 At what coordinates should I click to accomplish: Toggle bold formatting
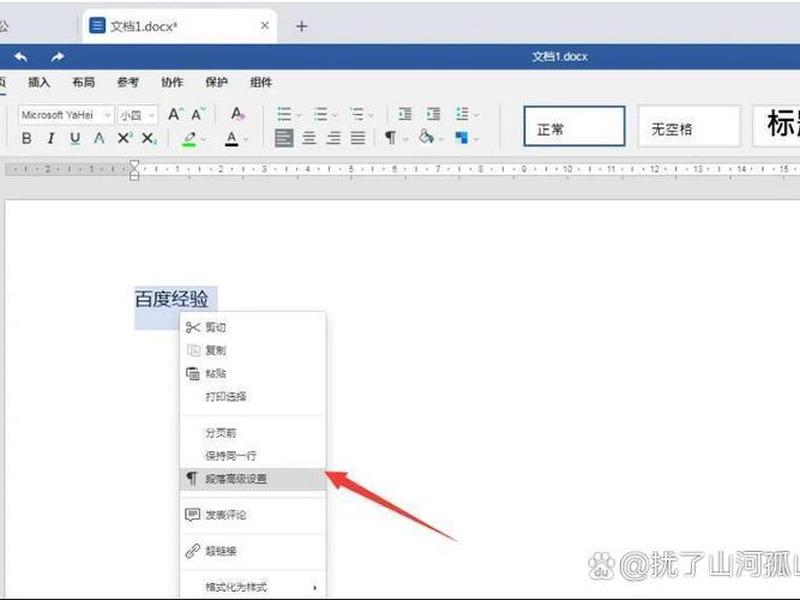27,138
